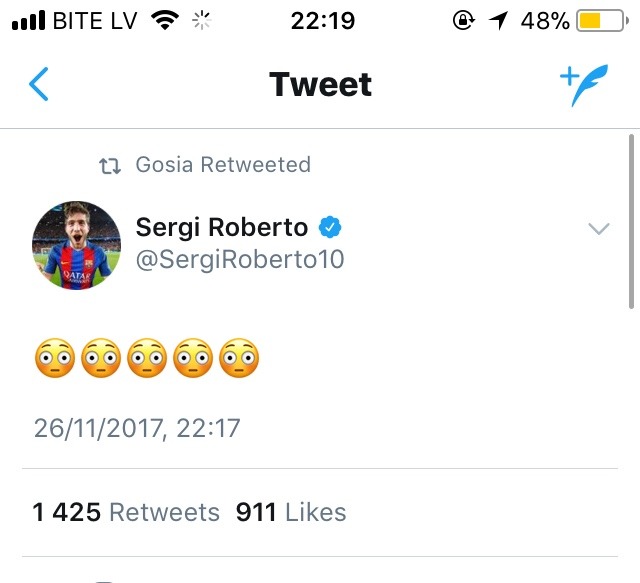Tap the location arrow status icon
The image size is (640, 583).
[498, 21]
